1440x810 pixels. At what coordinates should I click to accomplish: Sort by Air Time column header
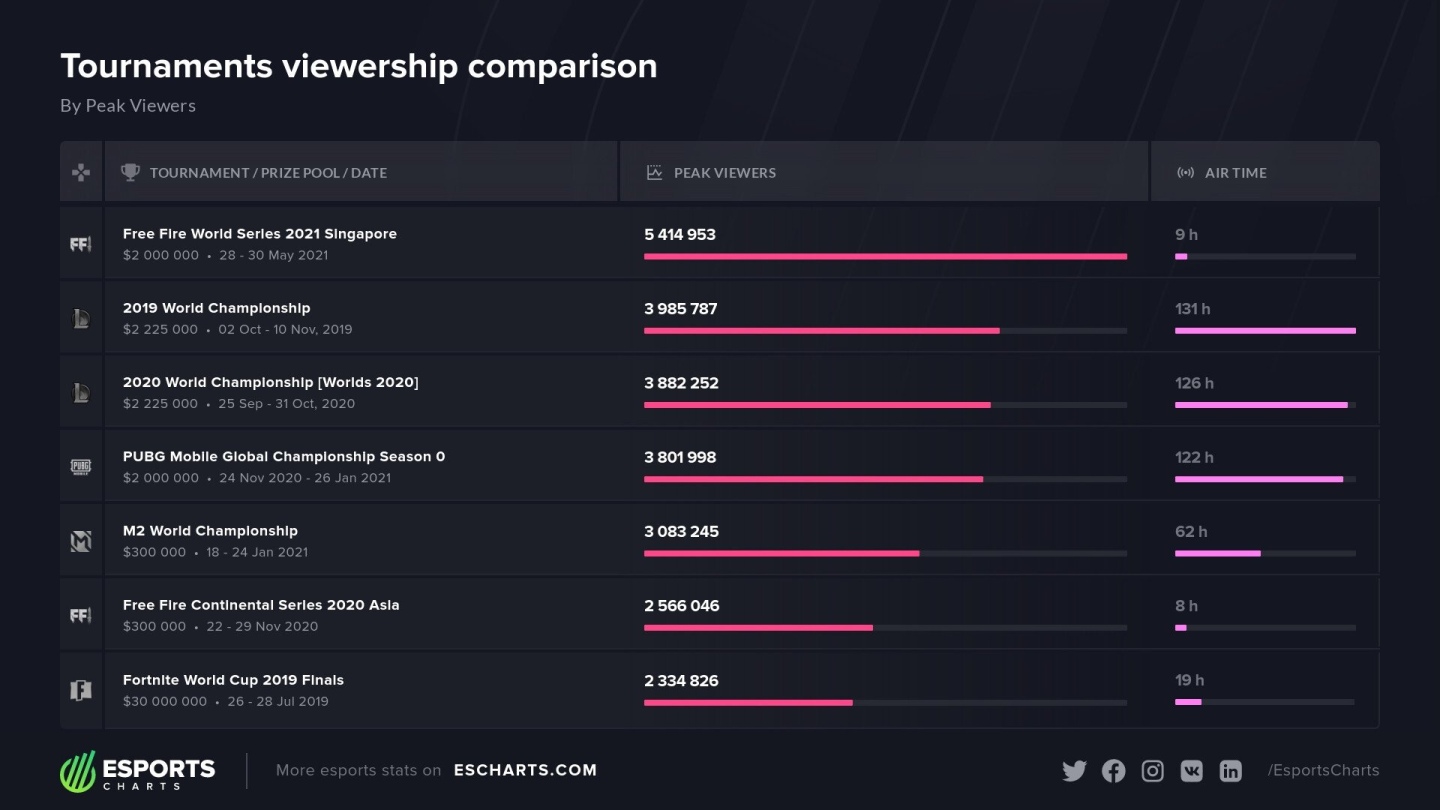point(1235,173)
